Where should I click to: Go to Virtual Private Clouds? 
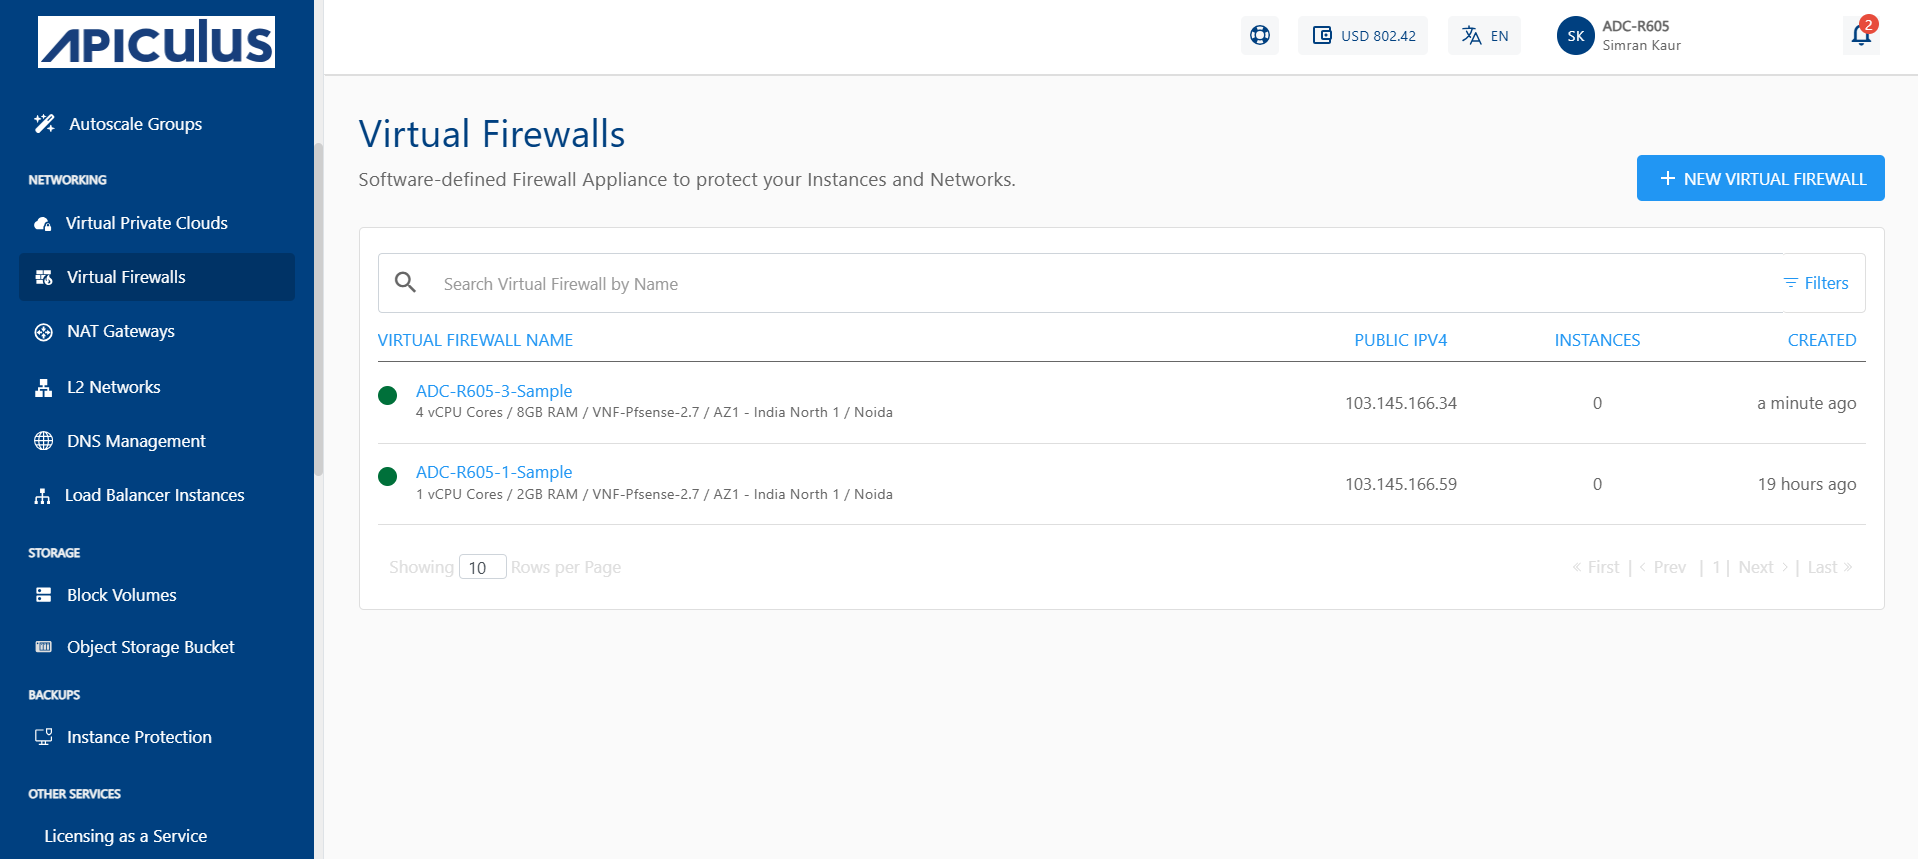pyautogui.click(x=147, y=223)
